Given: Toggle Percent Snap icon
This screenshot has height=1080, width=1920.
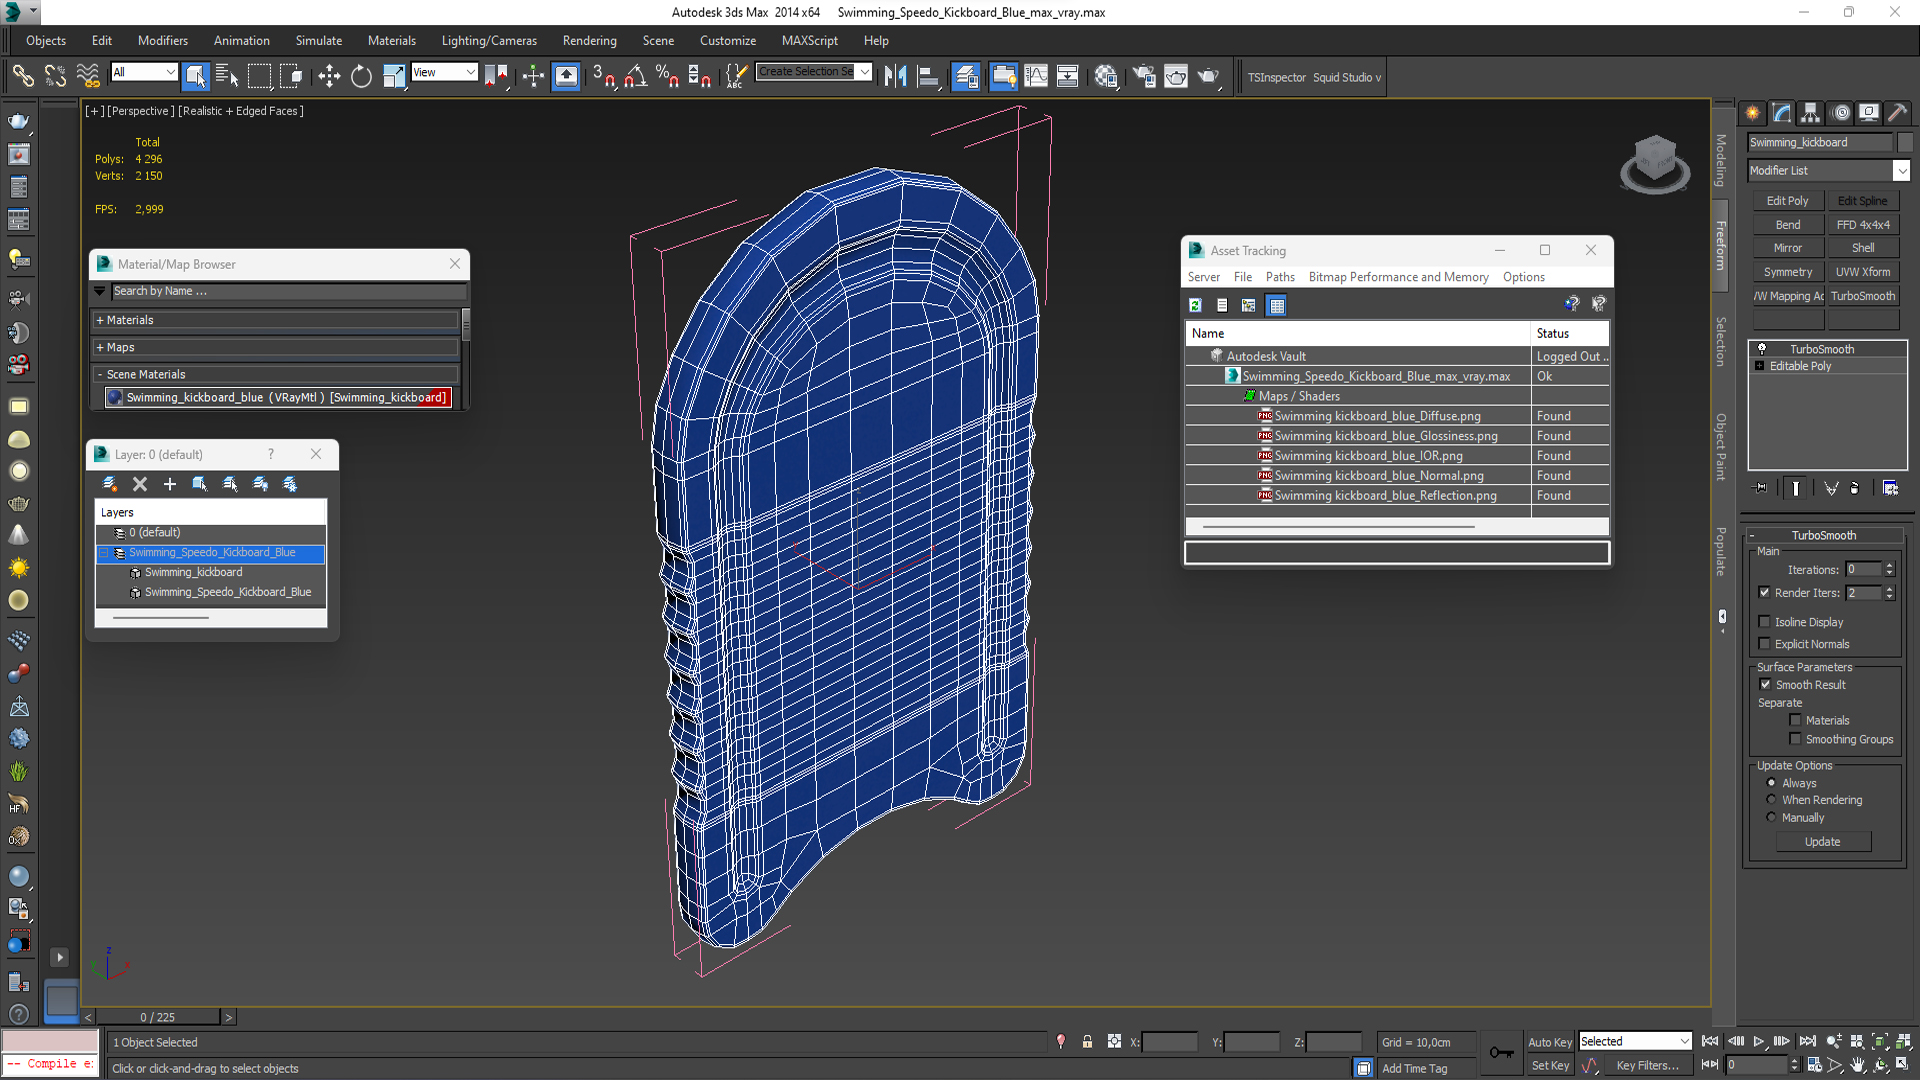Looking at the screenshot, I should click(667, 76).
